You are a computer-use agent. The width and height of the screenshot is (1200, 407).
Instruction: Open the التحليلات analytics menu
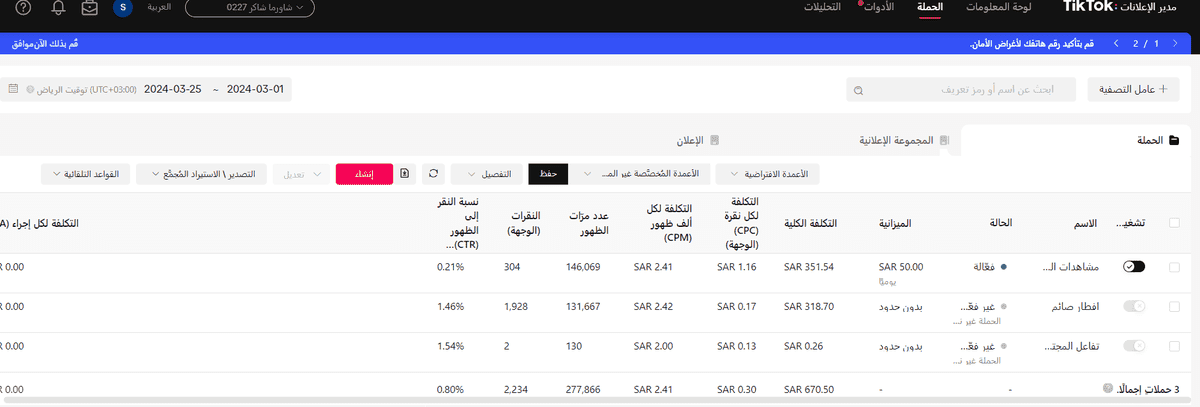823,8
